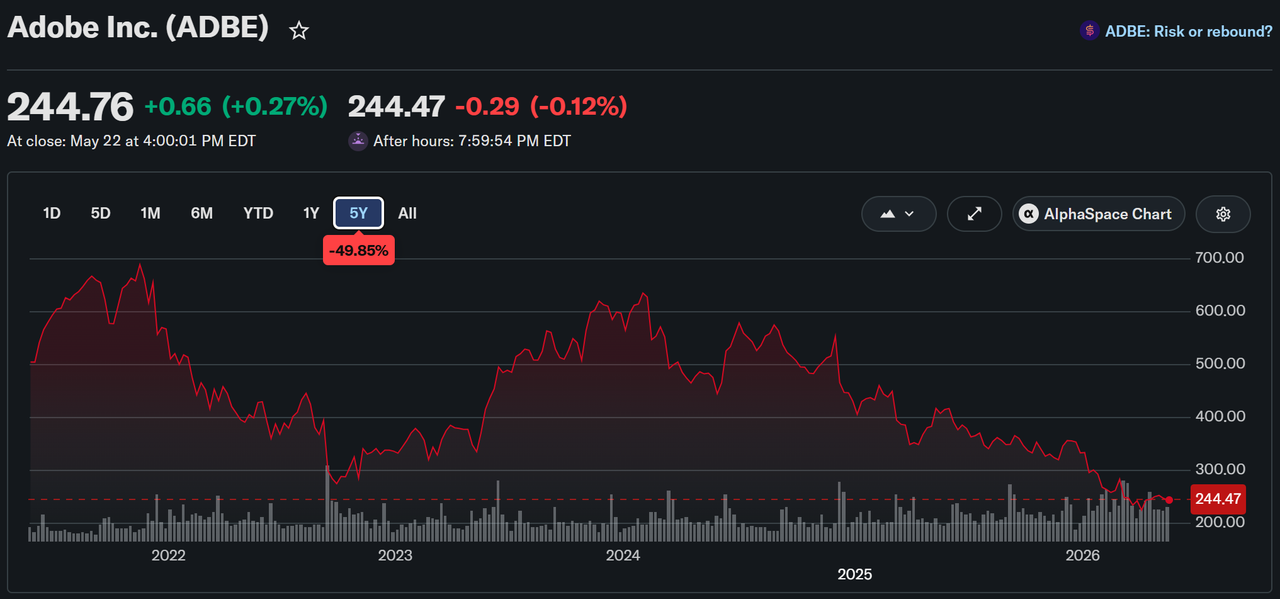The height and width of the screenshot is (599, 1280).
Task: Click the after-hours moon icon
Action: pyautogui.click(x=358, y=141)
